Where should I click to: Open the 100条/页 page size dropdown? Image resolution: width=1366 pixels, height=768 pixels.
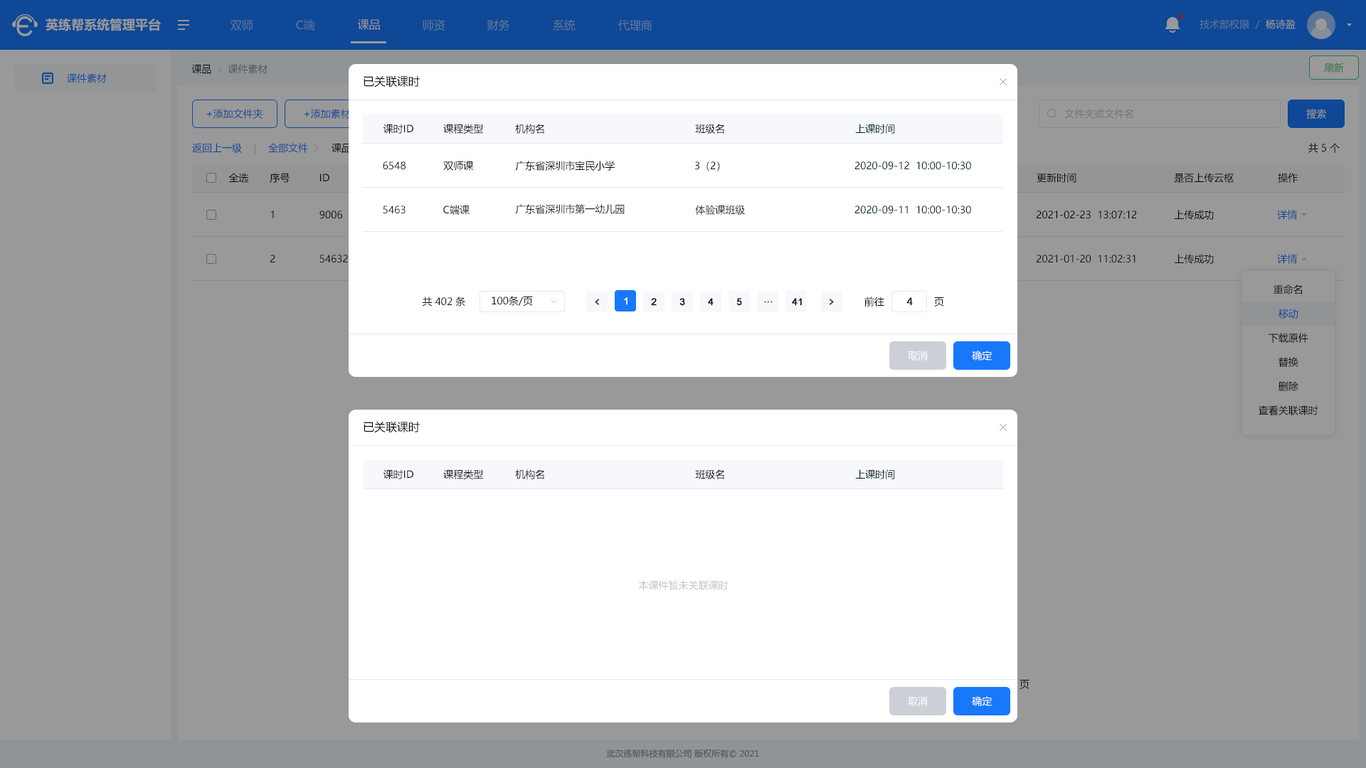pos(522,301)
